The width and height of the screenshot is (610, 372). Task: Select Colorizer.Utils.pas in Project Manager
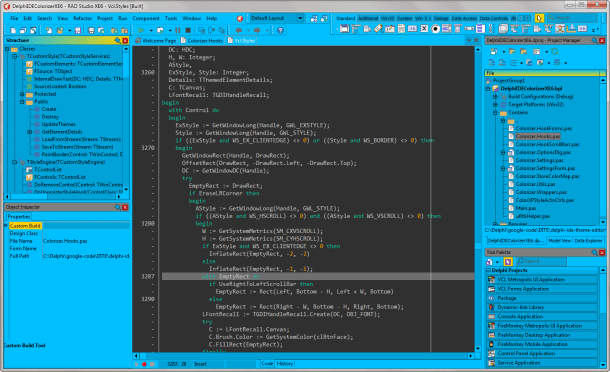535,184
